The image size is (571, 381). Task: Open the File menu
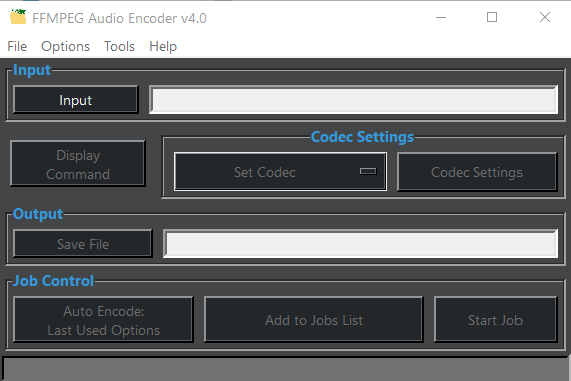click(x=17, y=47)
